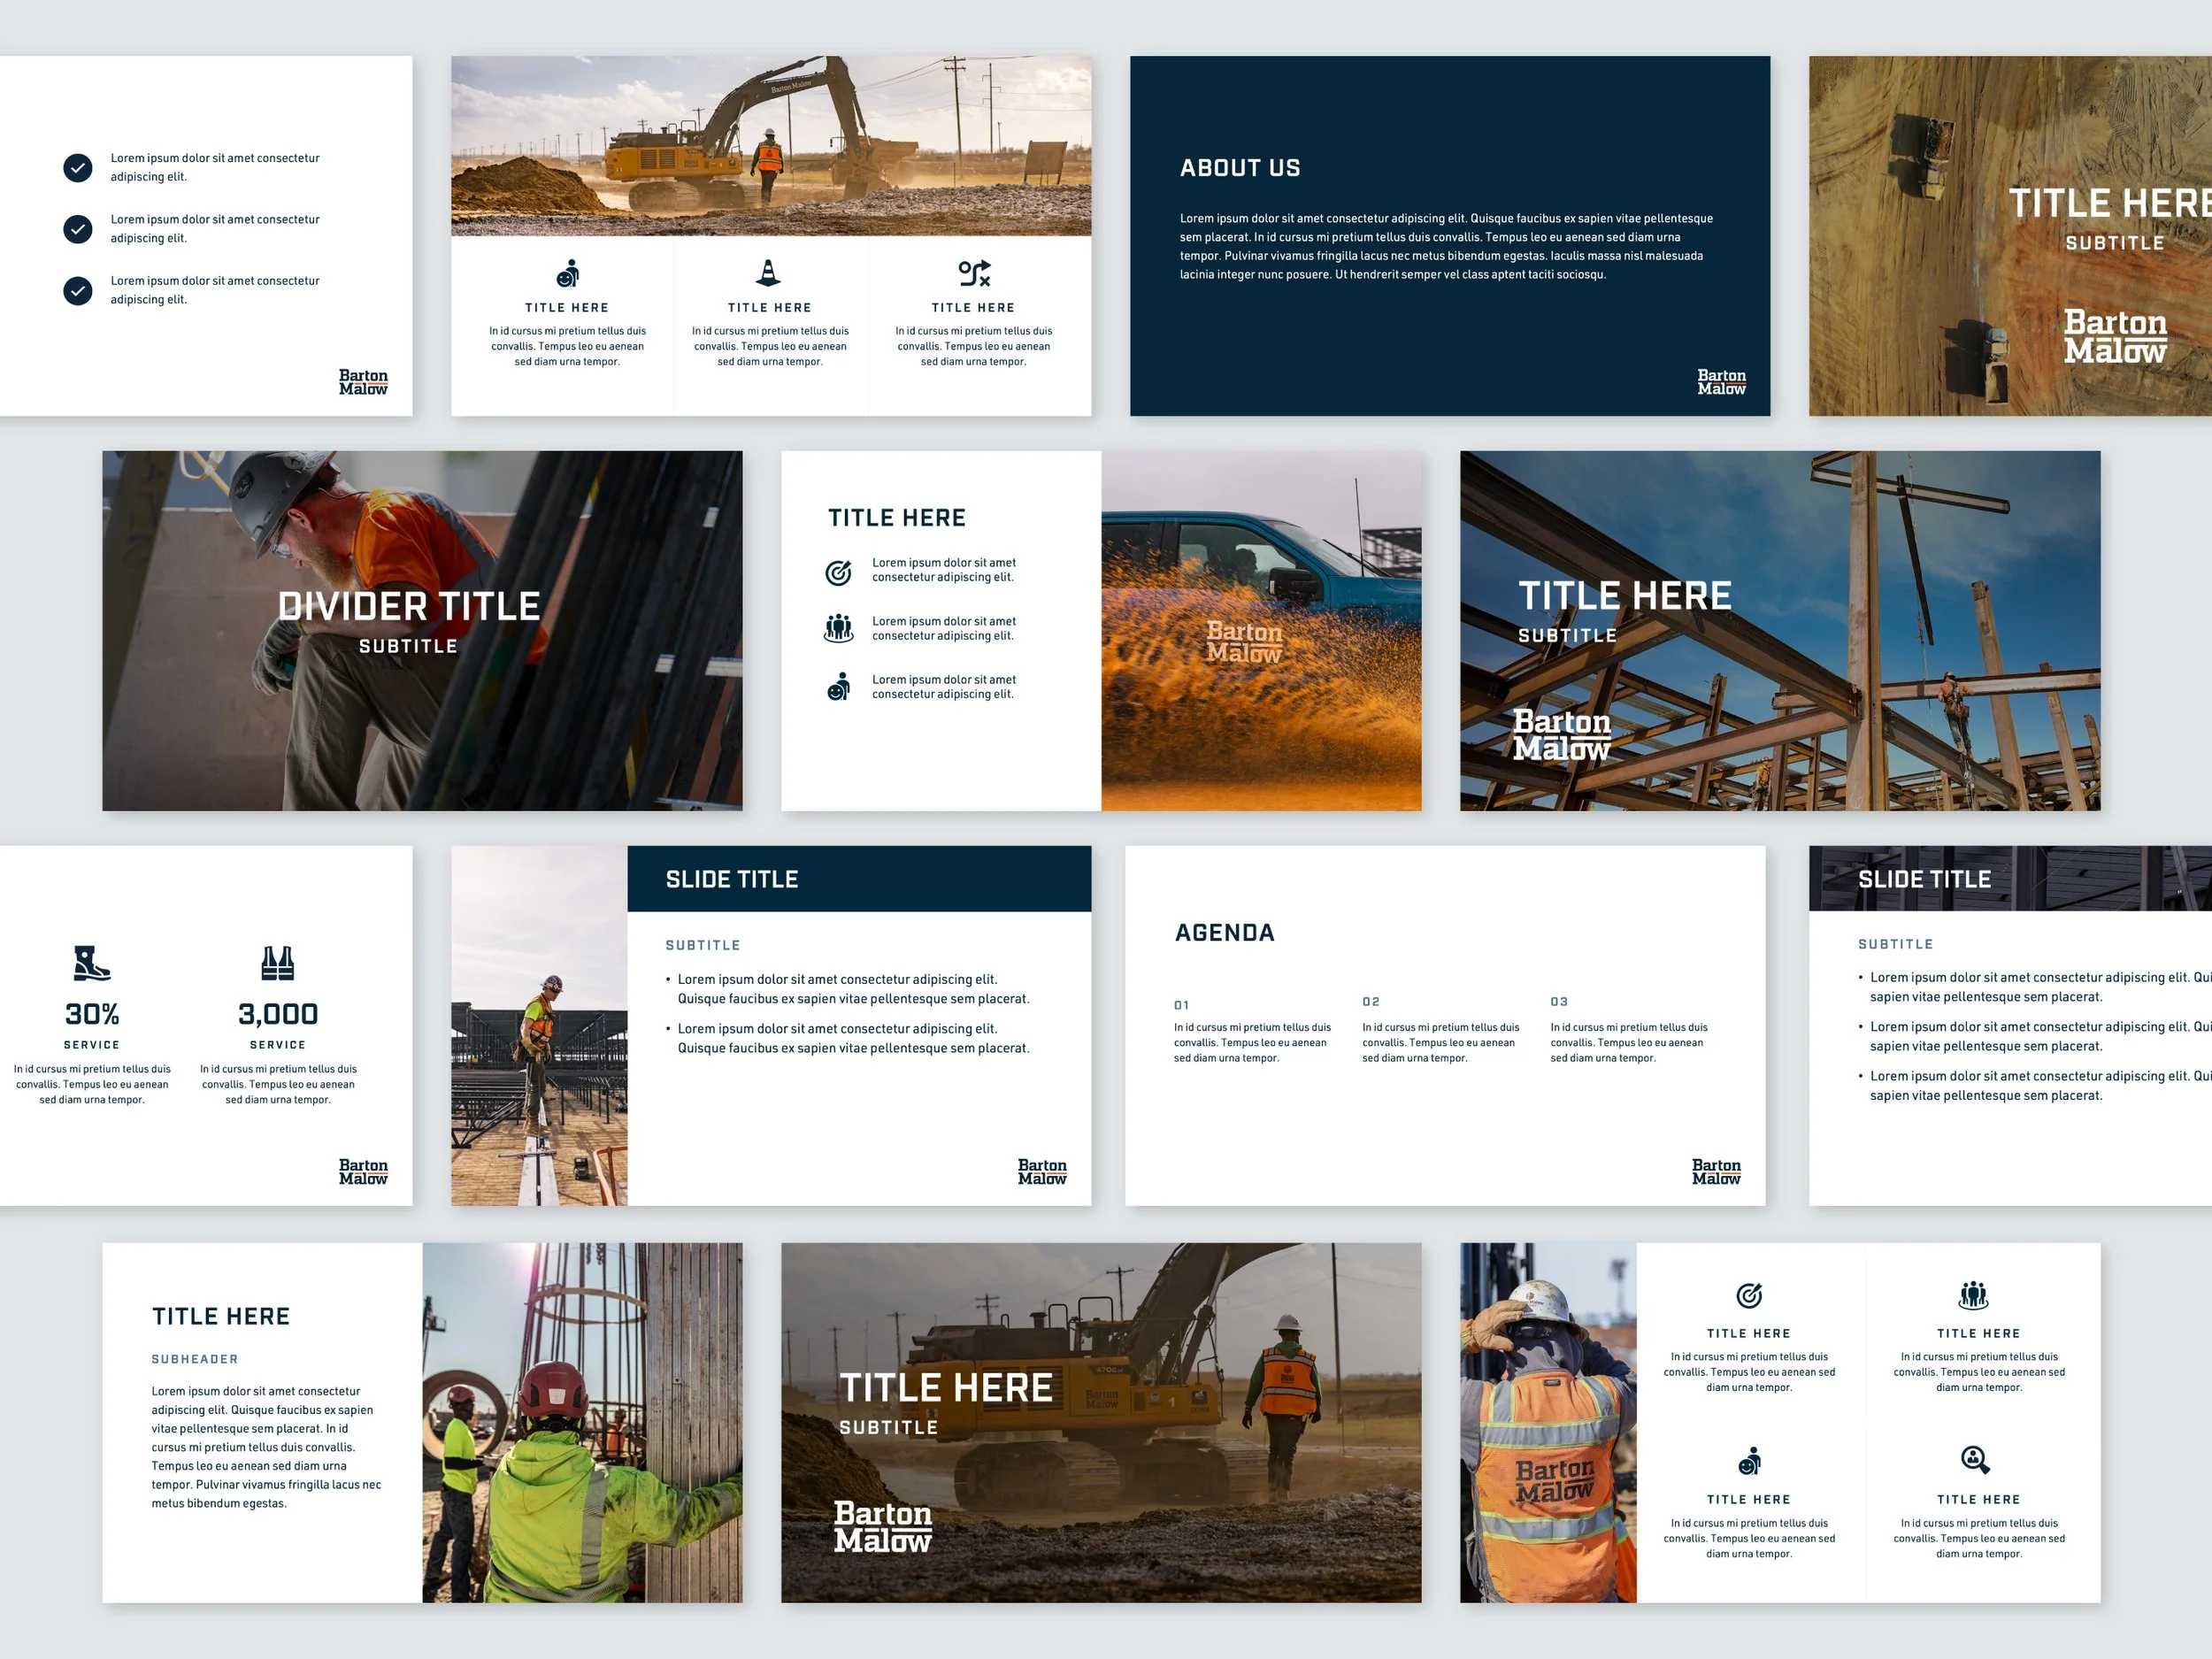Click the first checkmark icon on the checklist slide

[78, 168]
